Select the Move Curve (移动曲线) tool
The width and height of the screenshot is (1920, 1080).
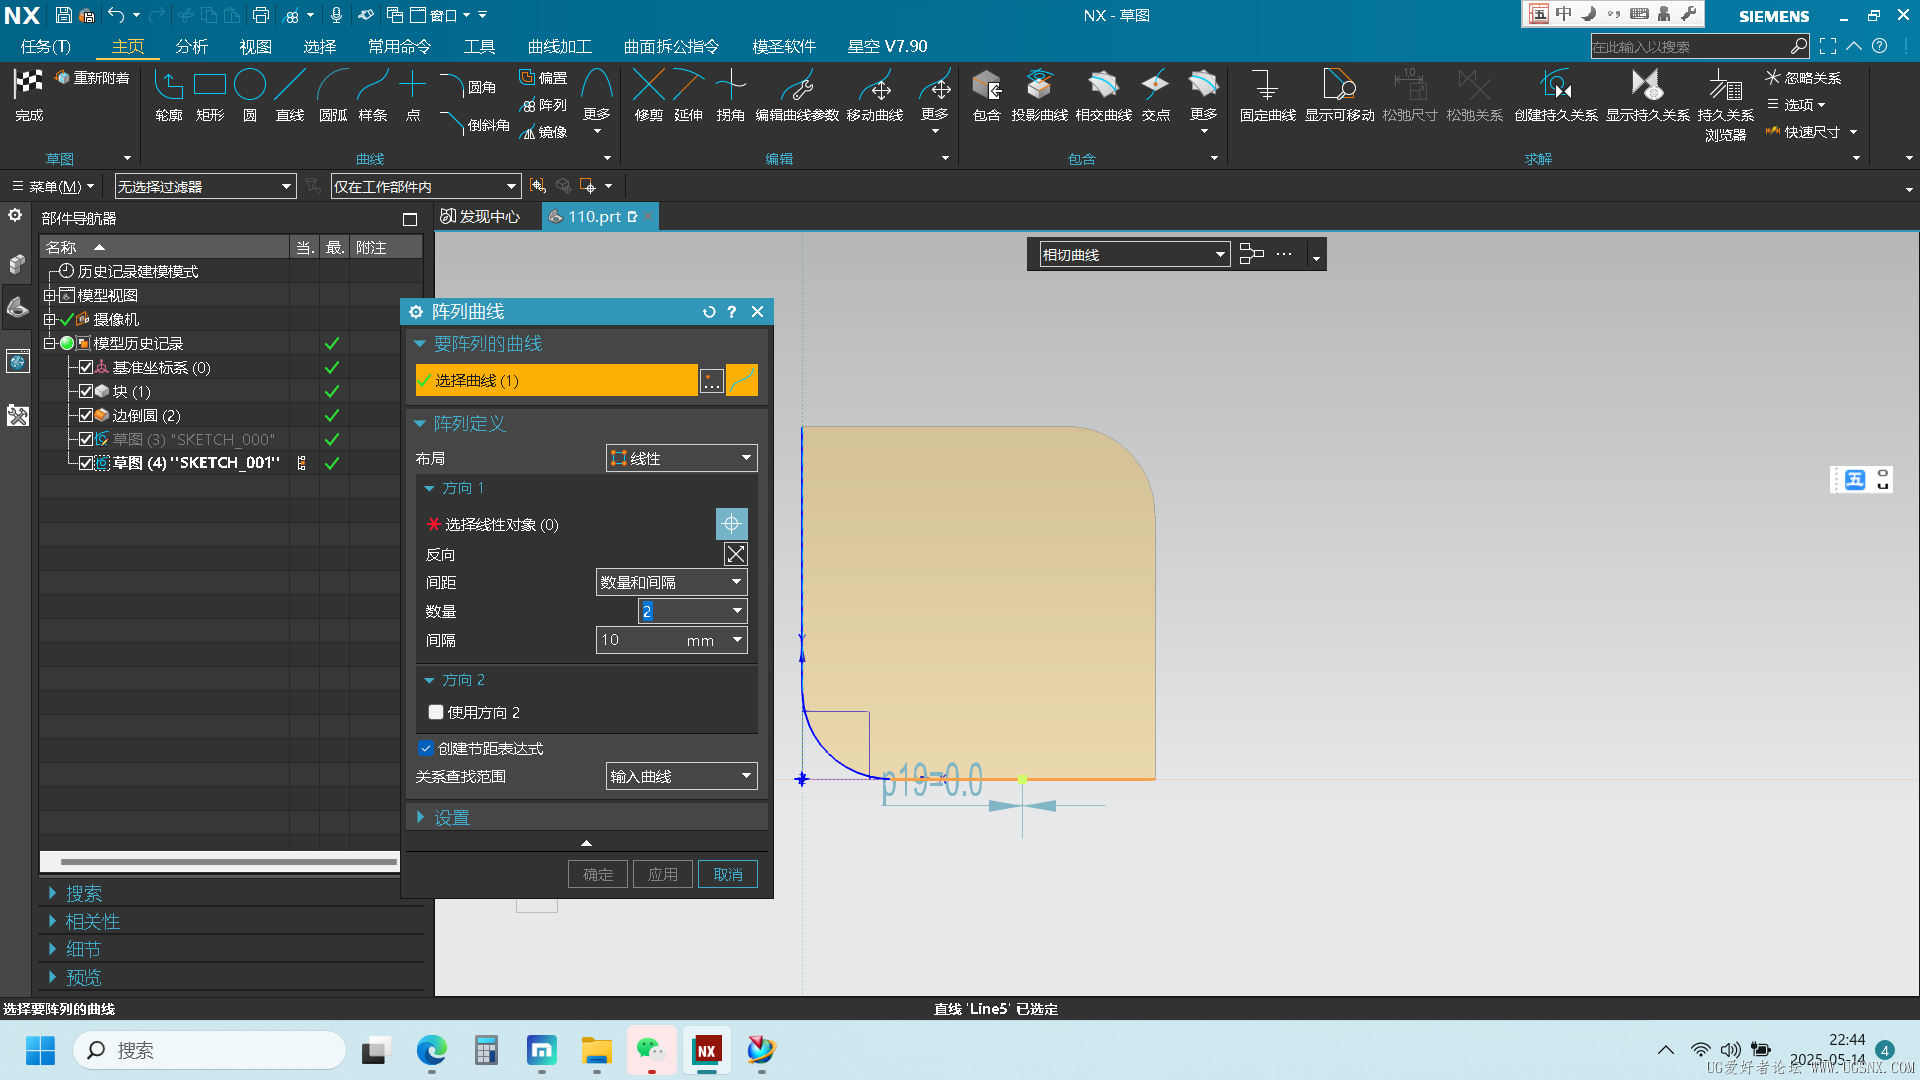[x=875, y=96]
